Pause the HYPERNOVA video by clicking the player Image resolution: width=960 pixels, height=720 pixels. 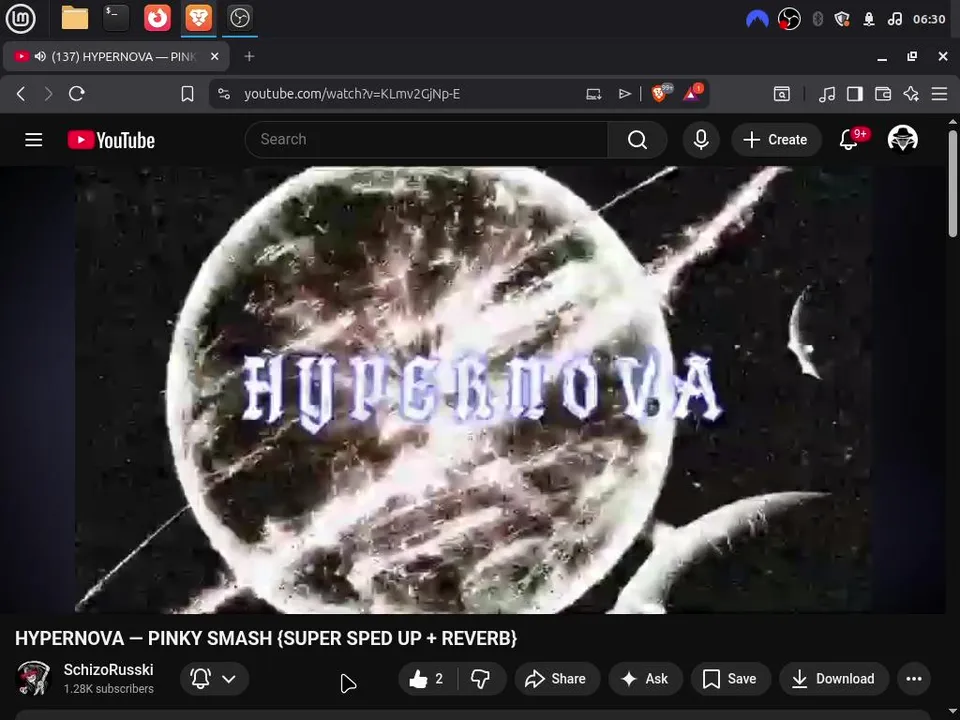click(x=473, y=390)
